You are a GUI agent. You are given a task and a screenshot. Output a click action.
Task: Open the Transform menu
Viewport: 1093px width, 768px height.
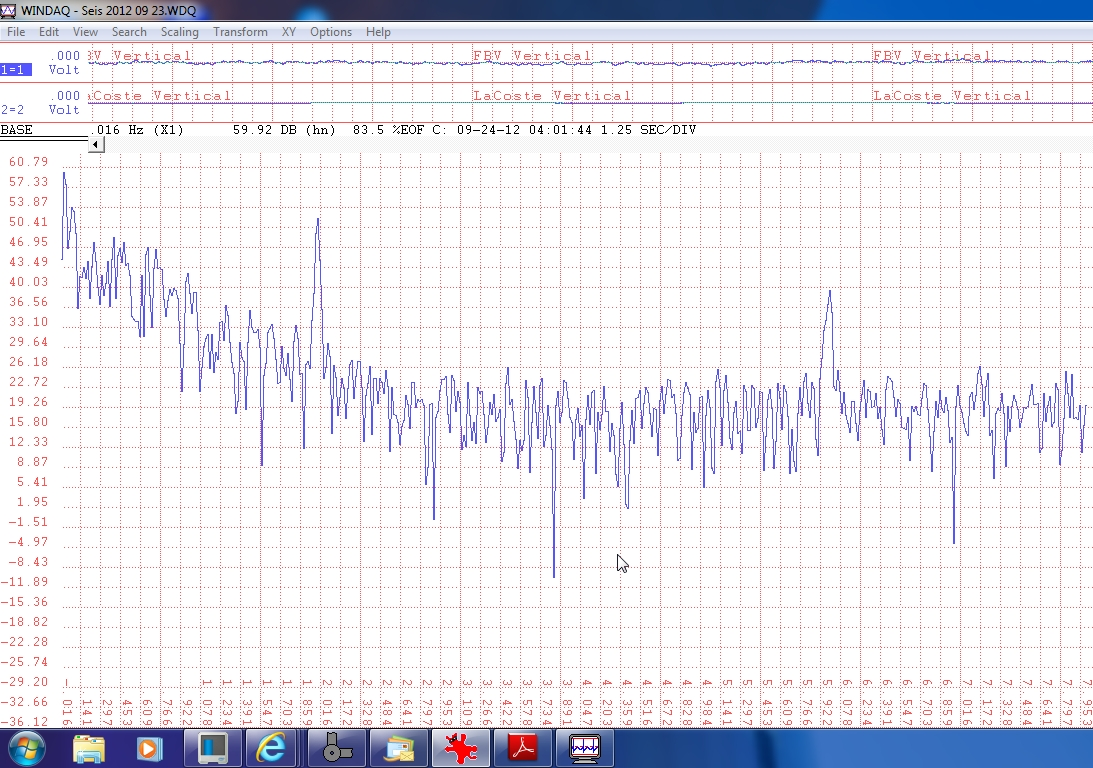[240, 32]
